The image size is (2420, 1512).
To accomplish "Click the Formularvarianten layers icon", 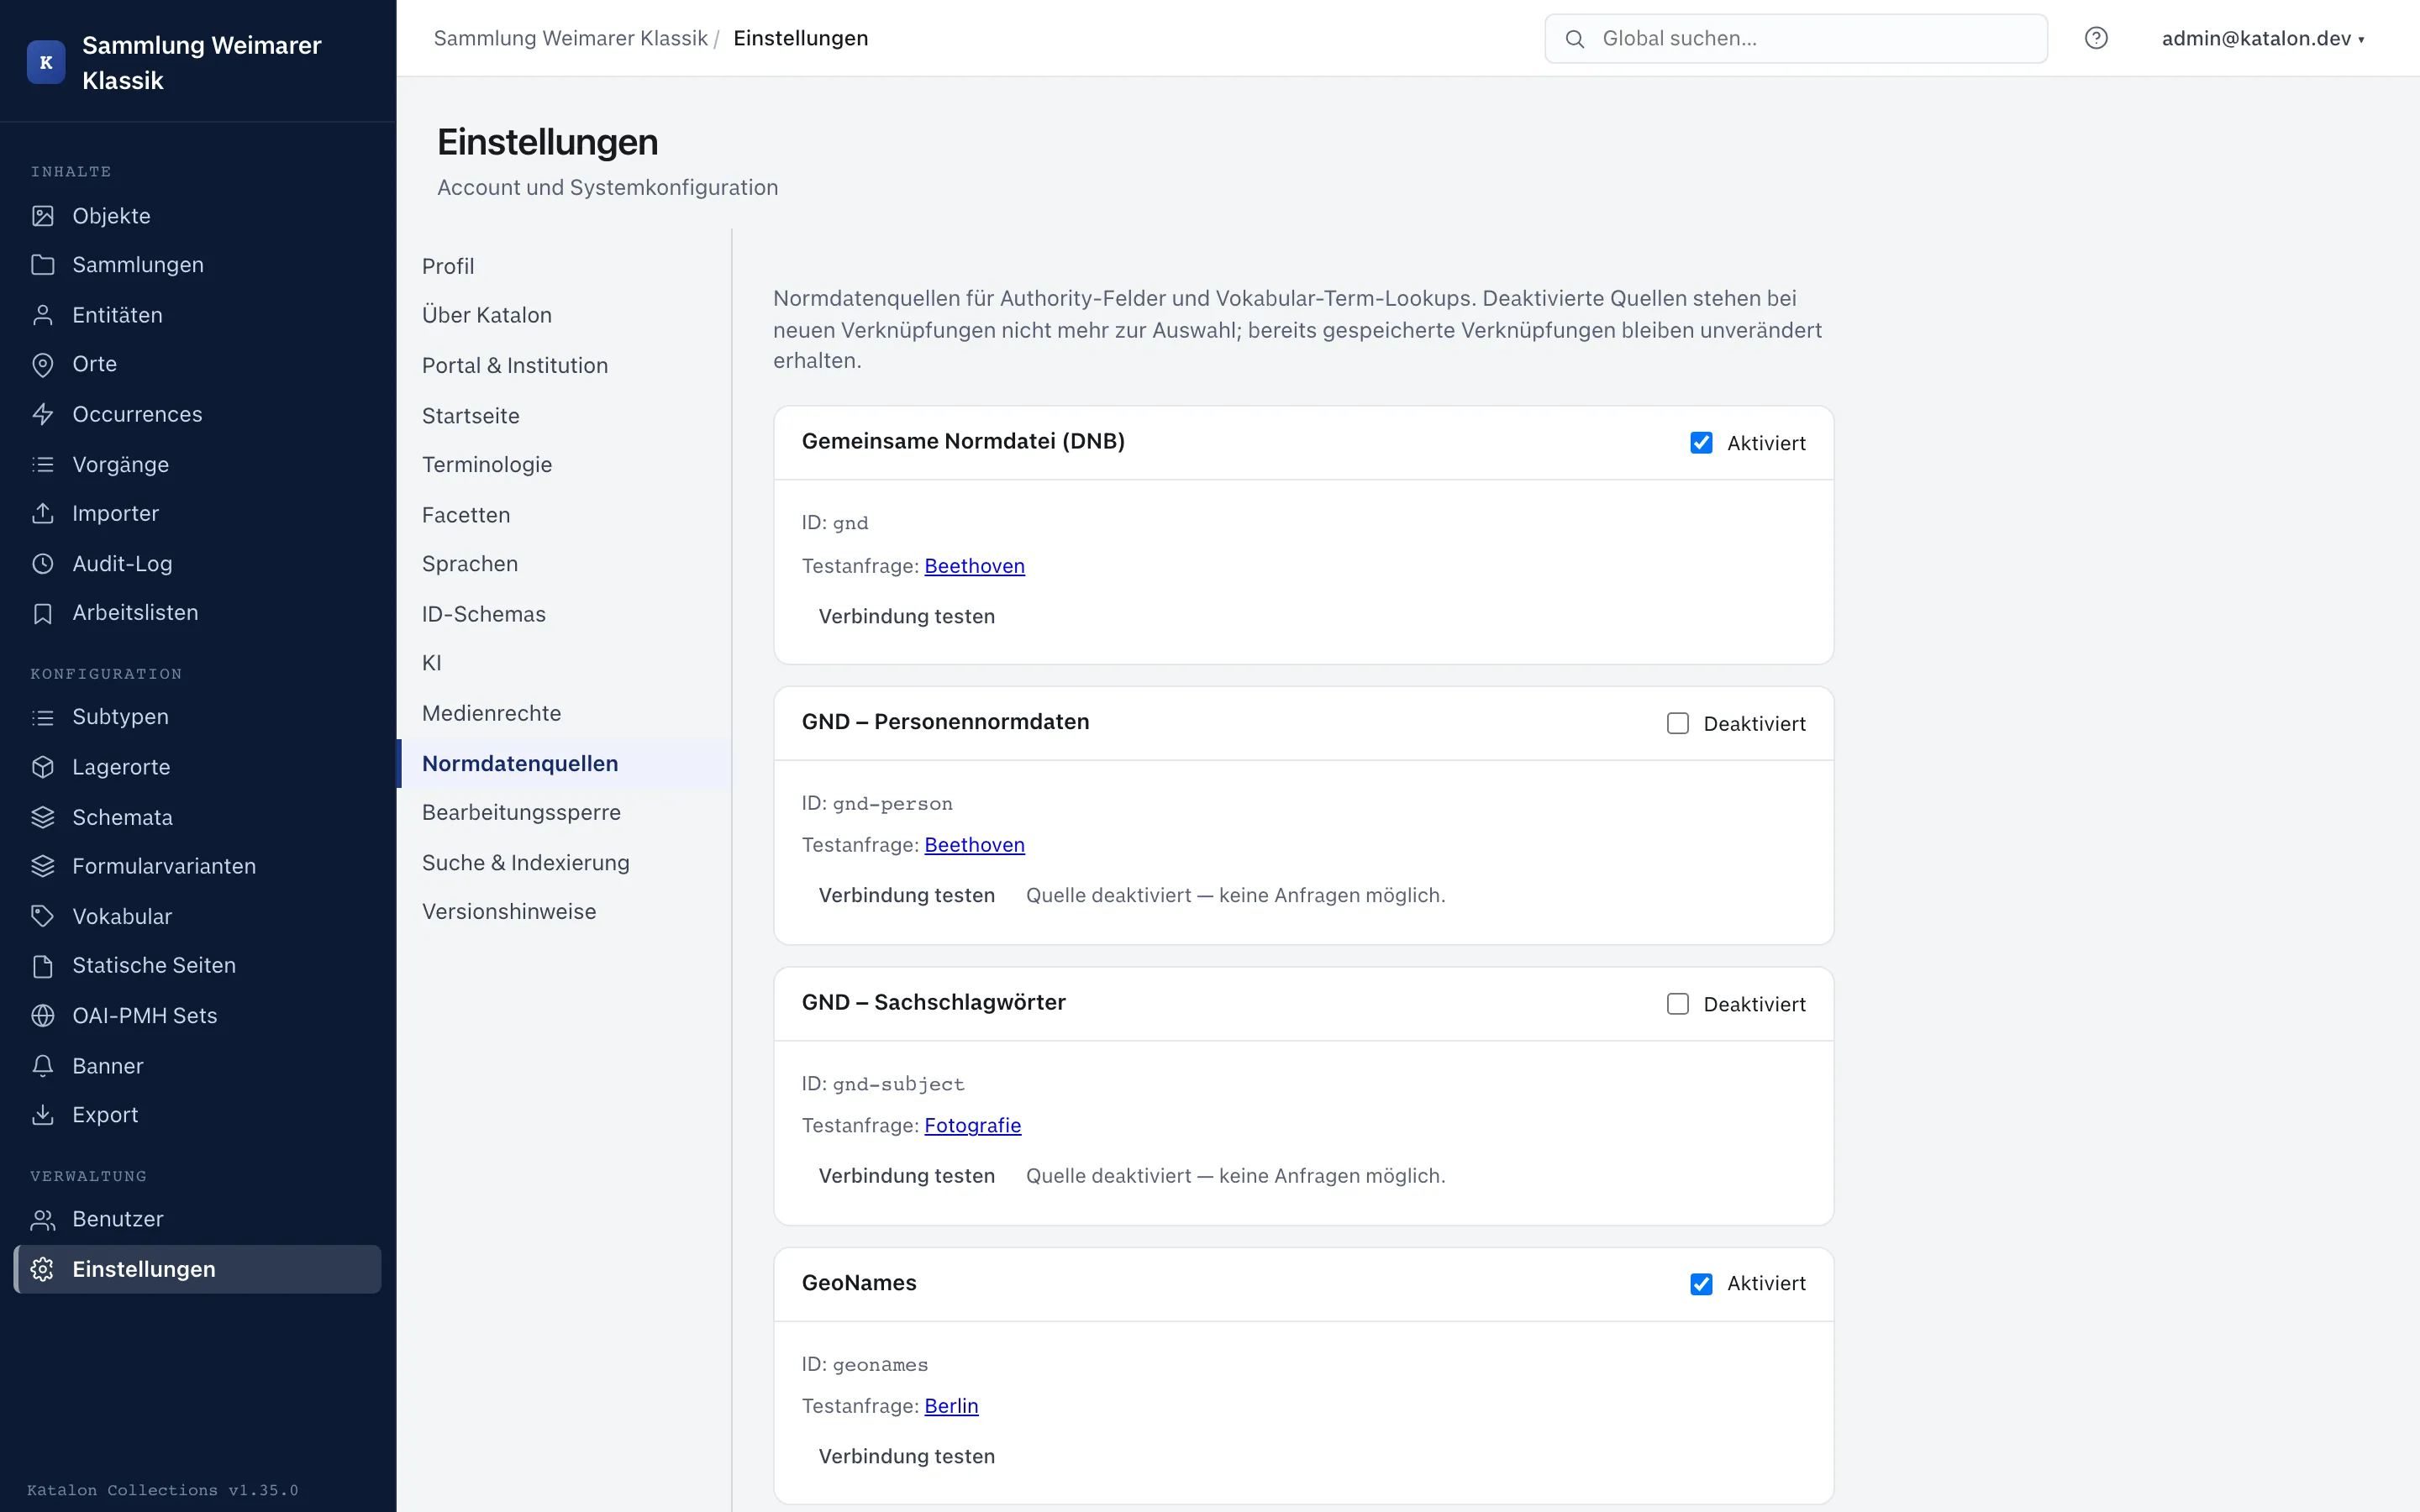I will click(43, 866).
